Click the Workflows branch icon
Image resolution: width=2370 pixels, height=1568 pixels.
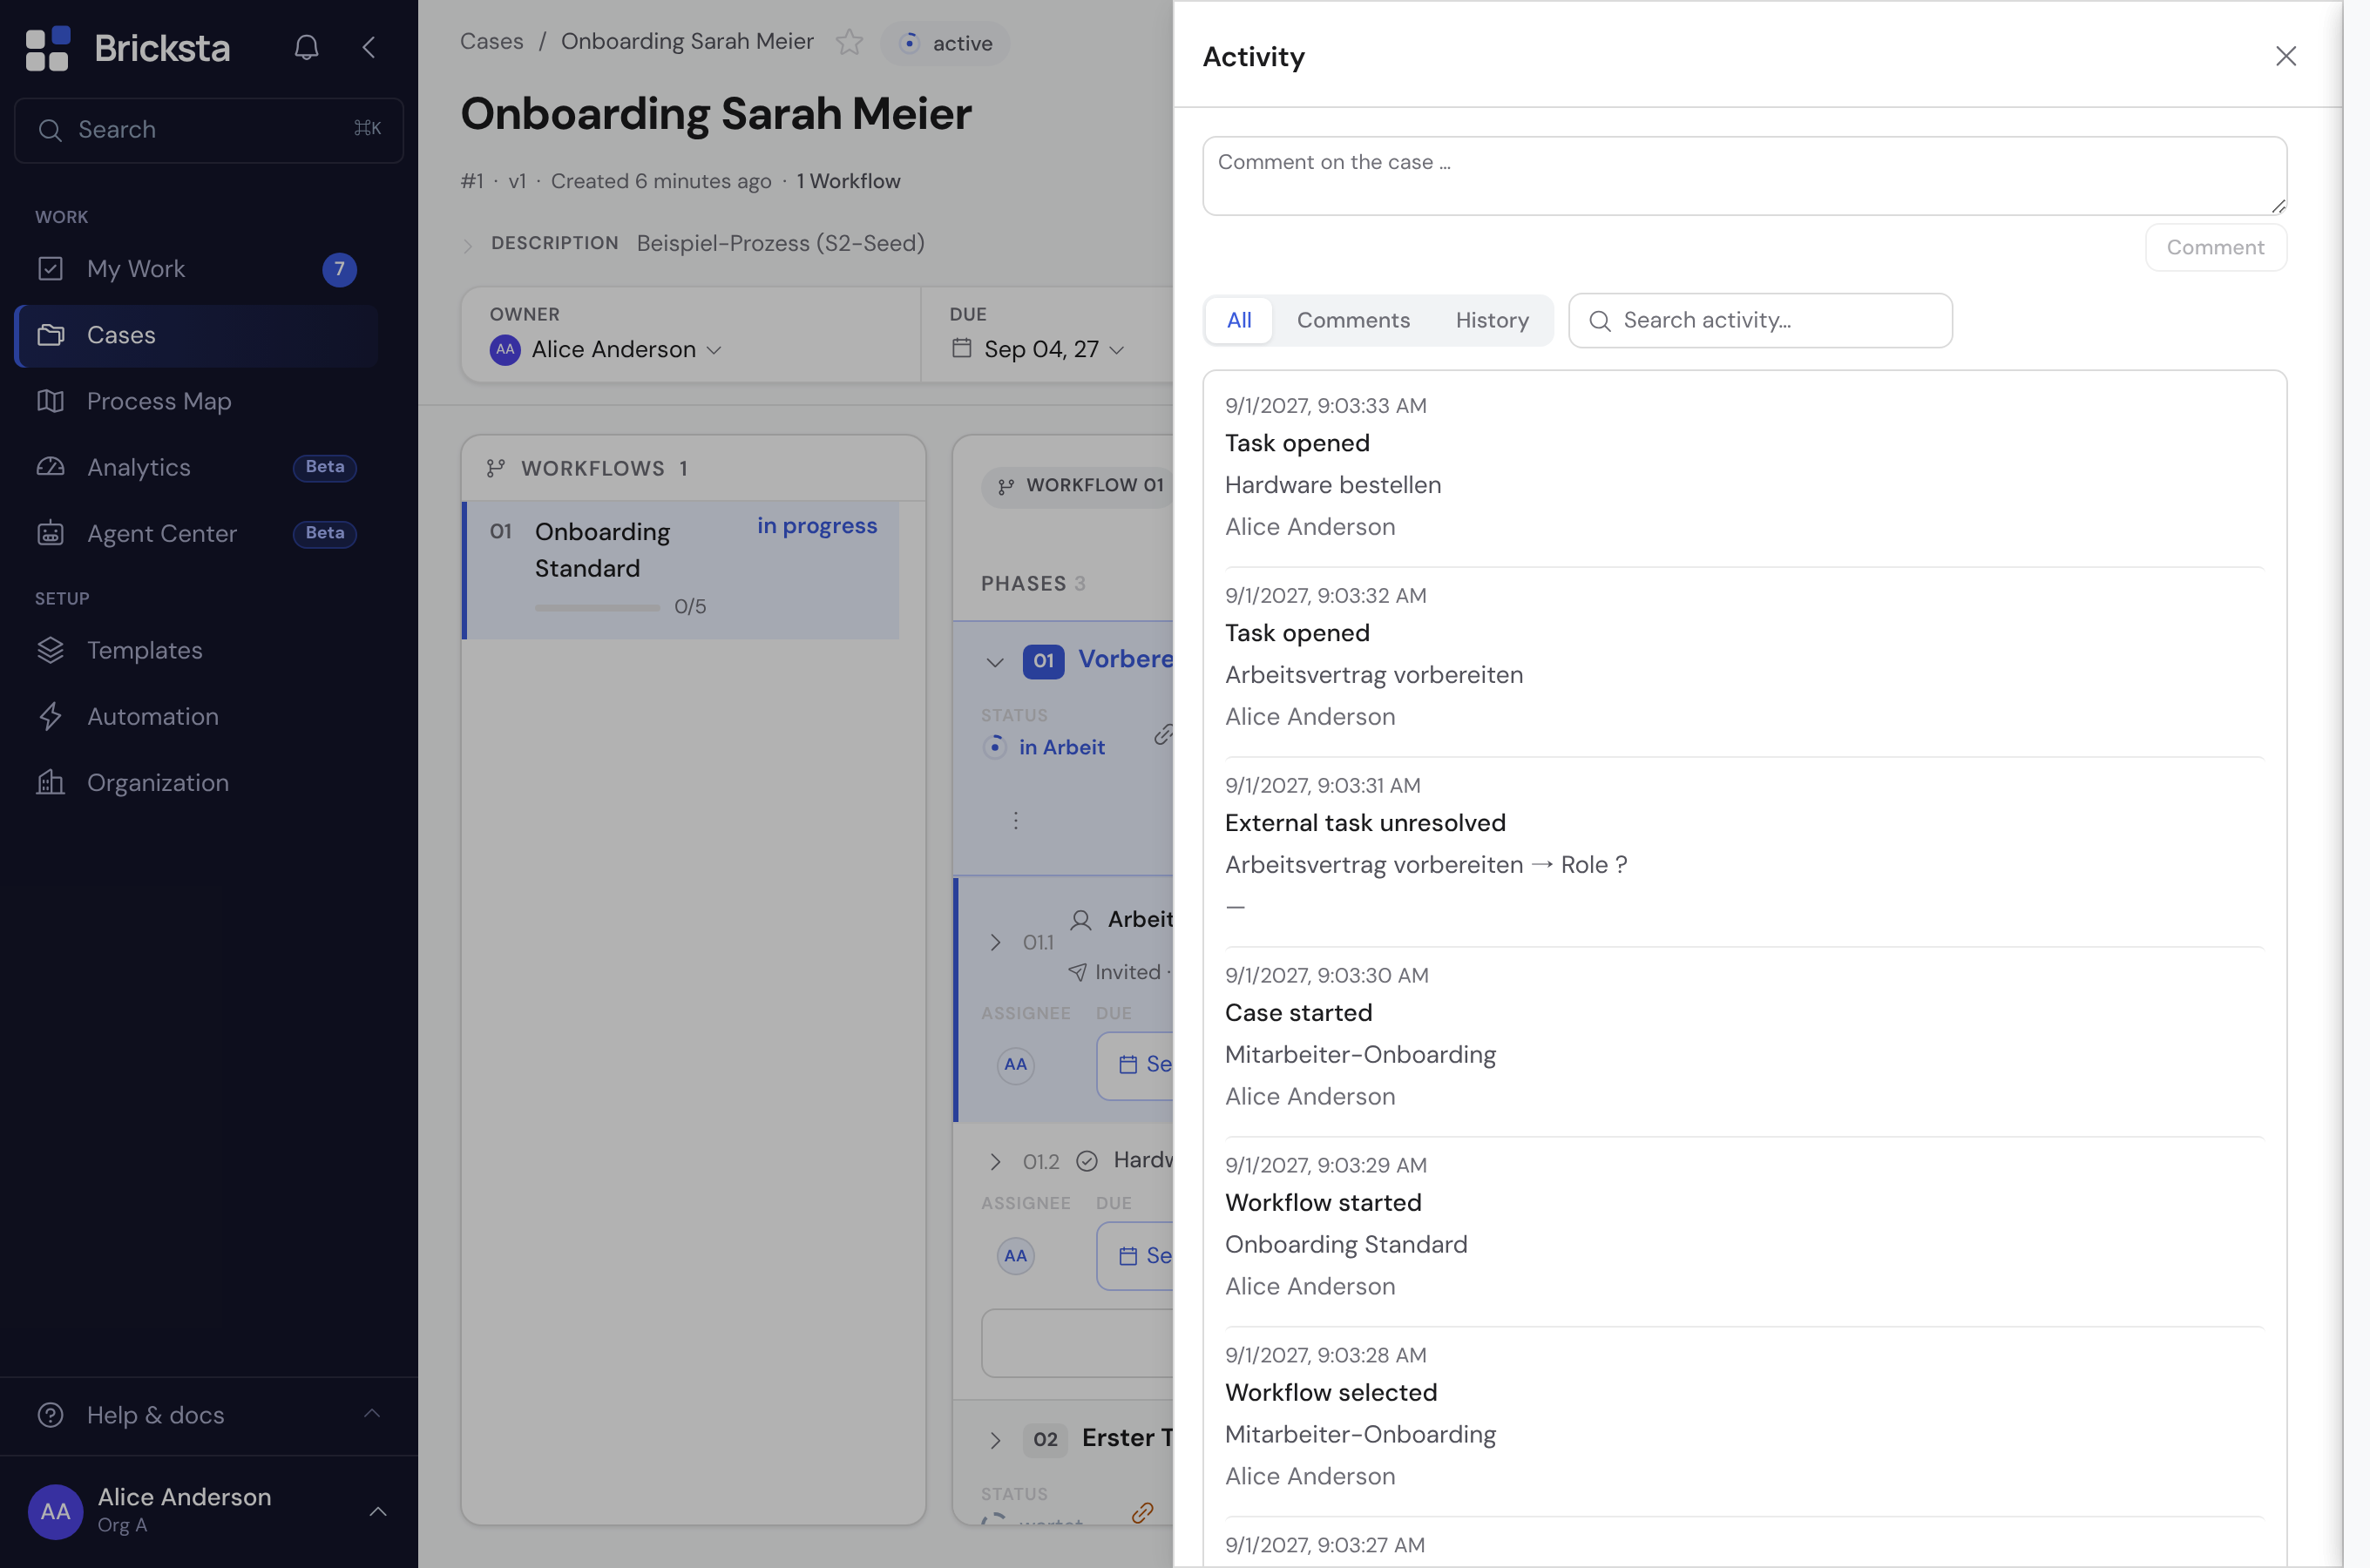click(x=495, y=468)
